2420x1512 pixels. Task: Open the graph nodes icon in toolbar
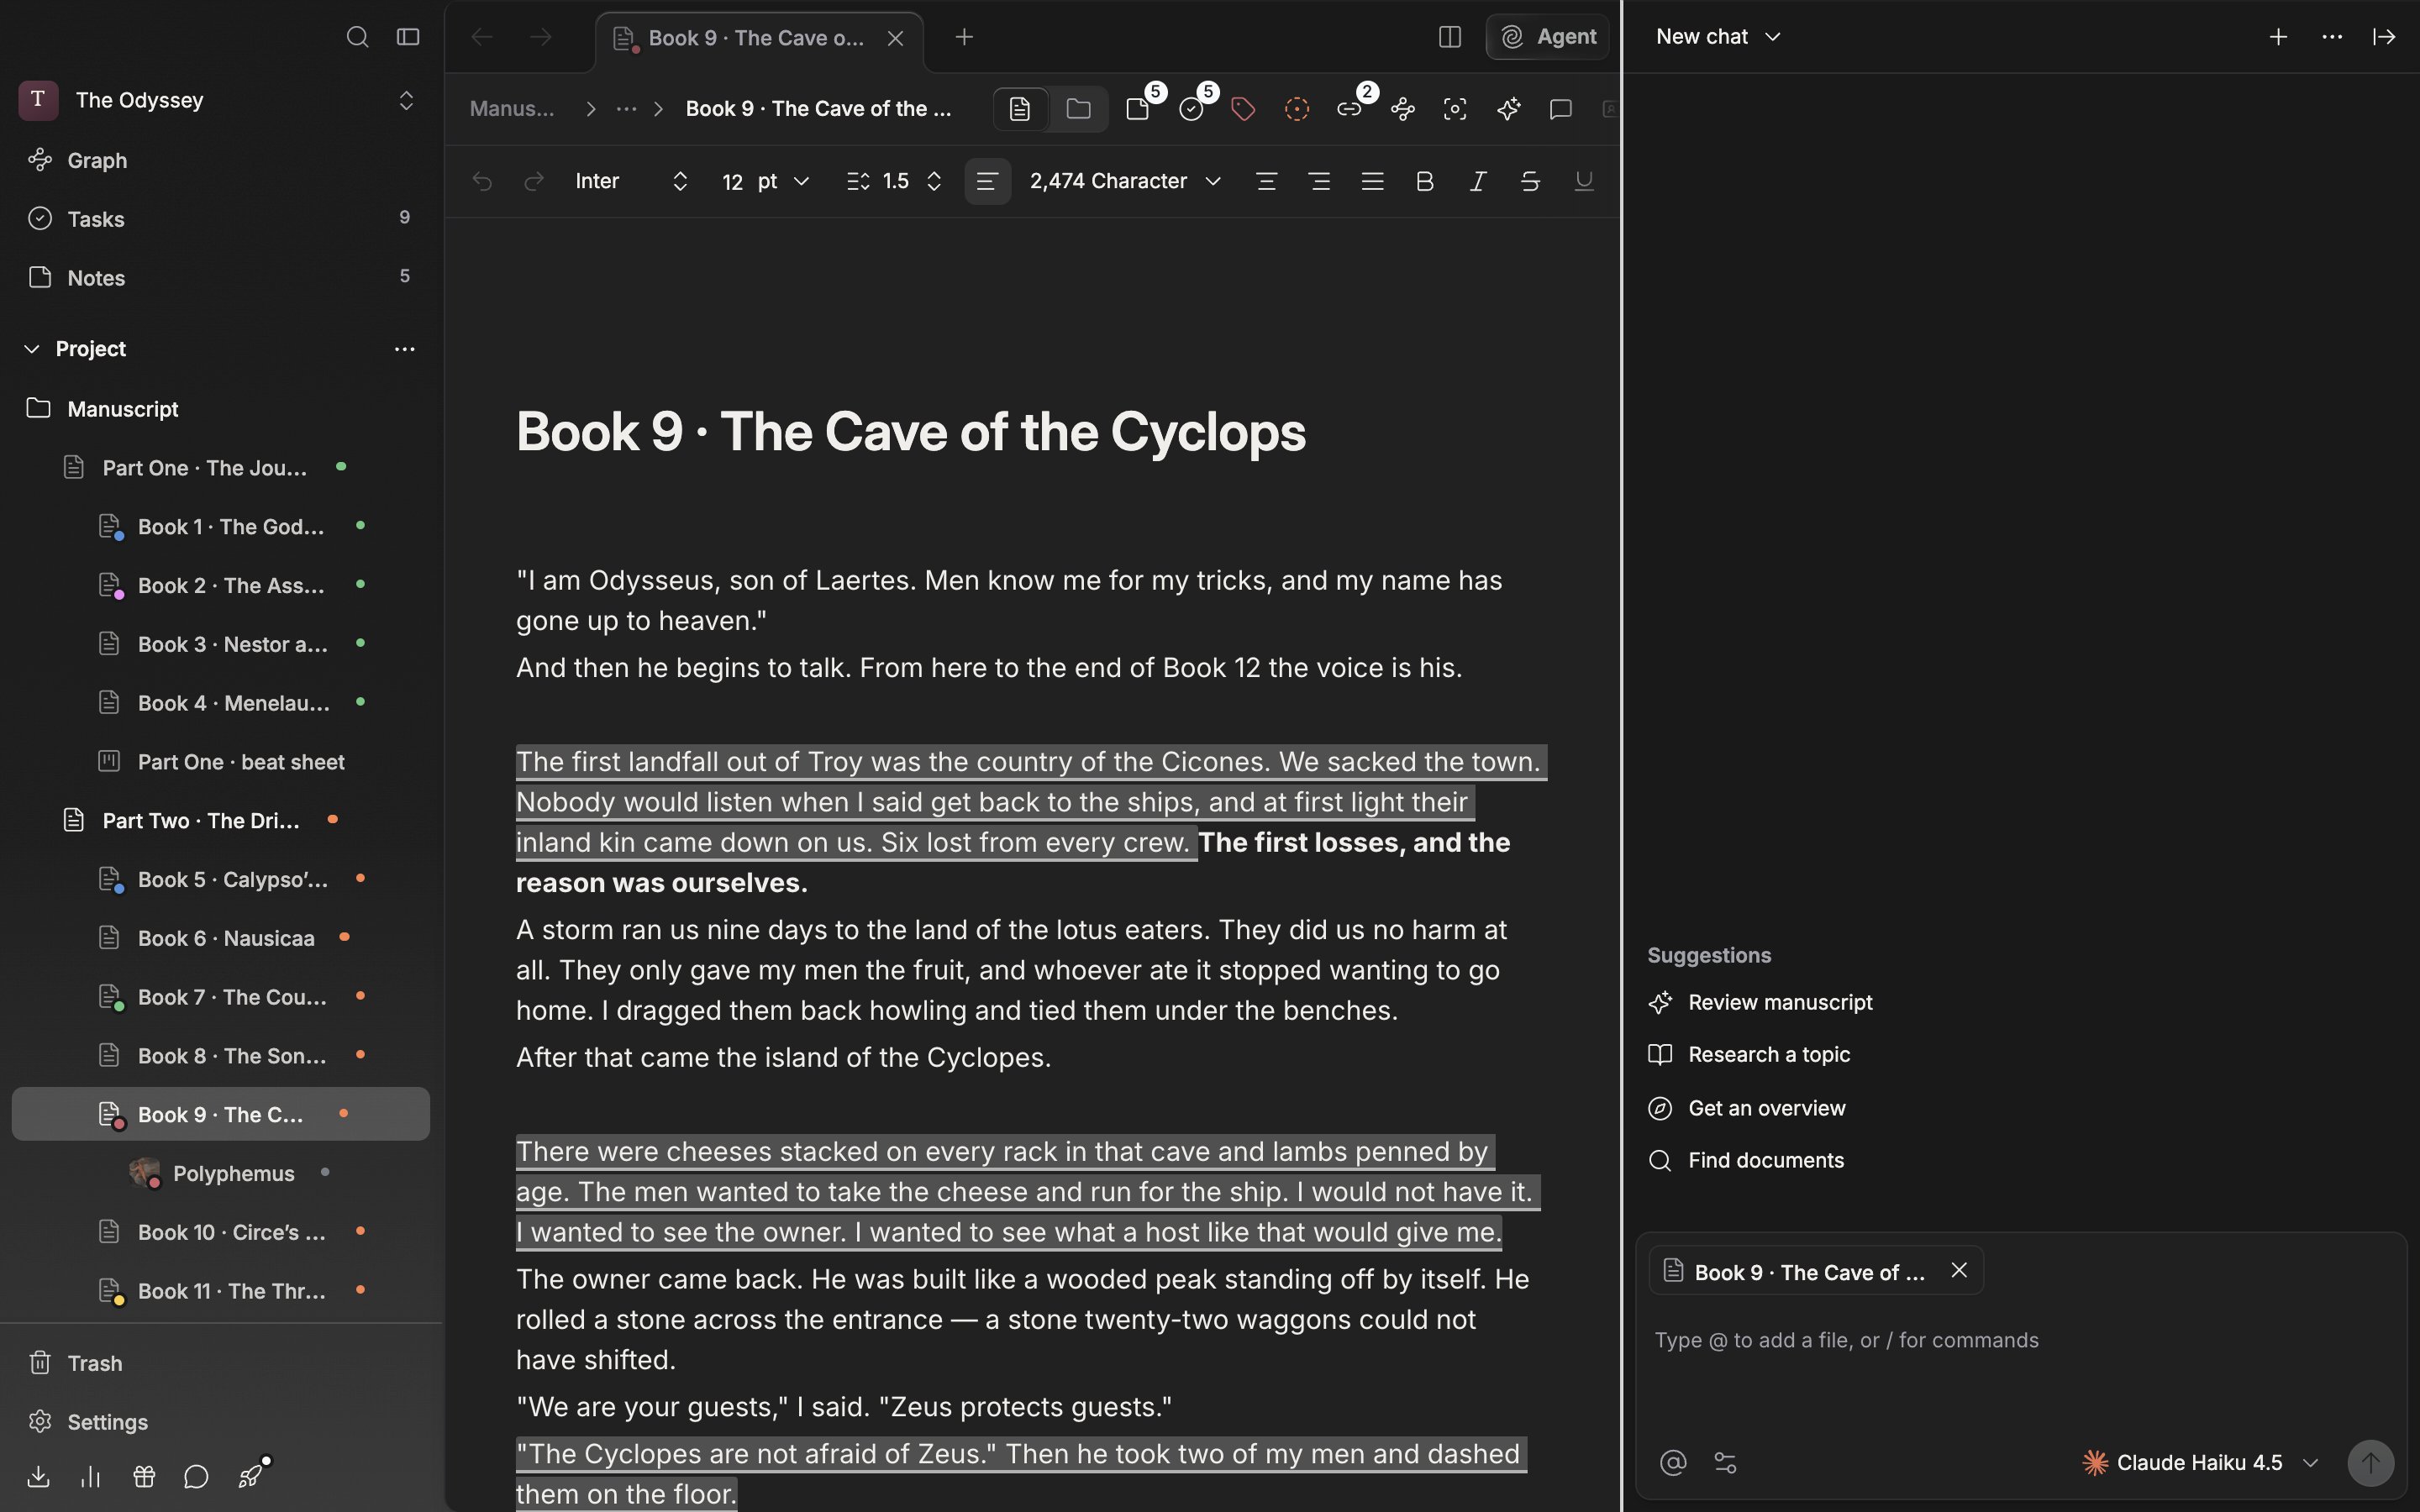1403,109
